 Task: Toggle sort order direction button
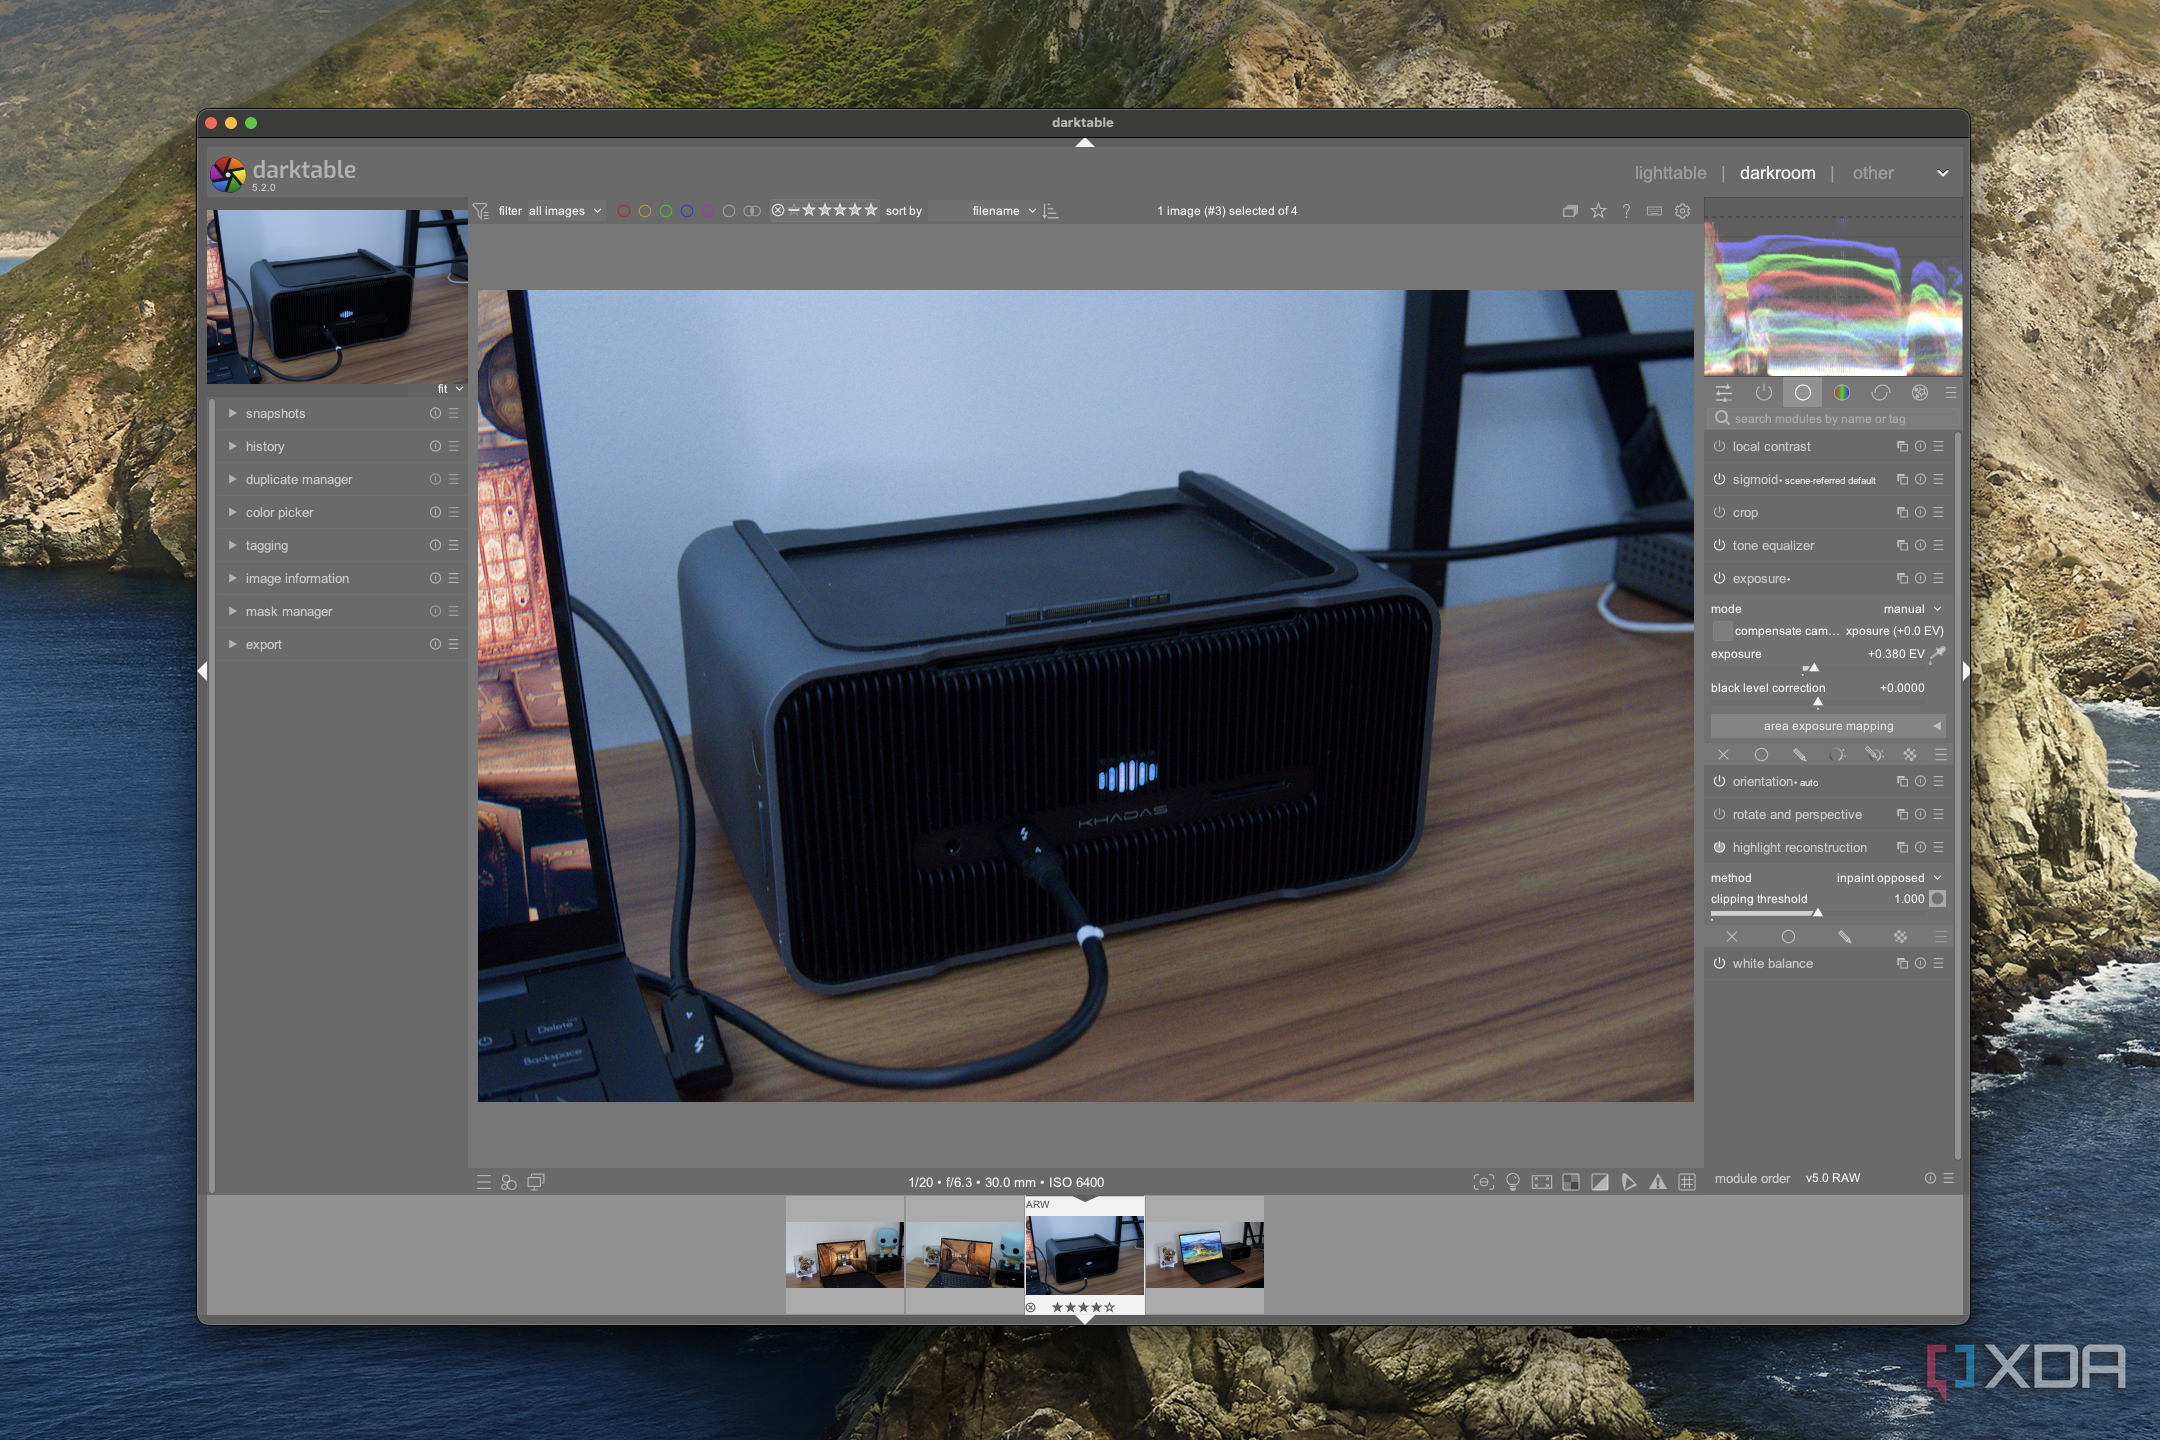1050,211
